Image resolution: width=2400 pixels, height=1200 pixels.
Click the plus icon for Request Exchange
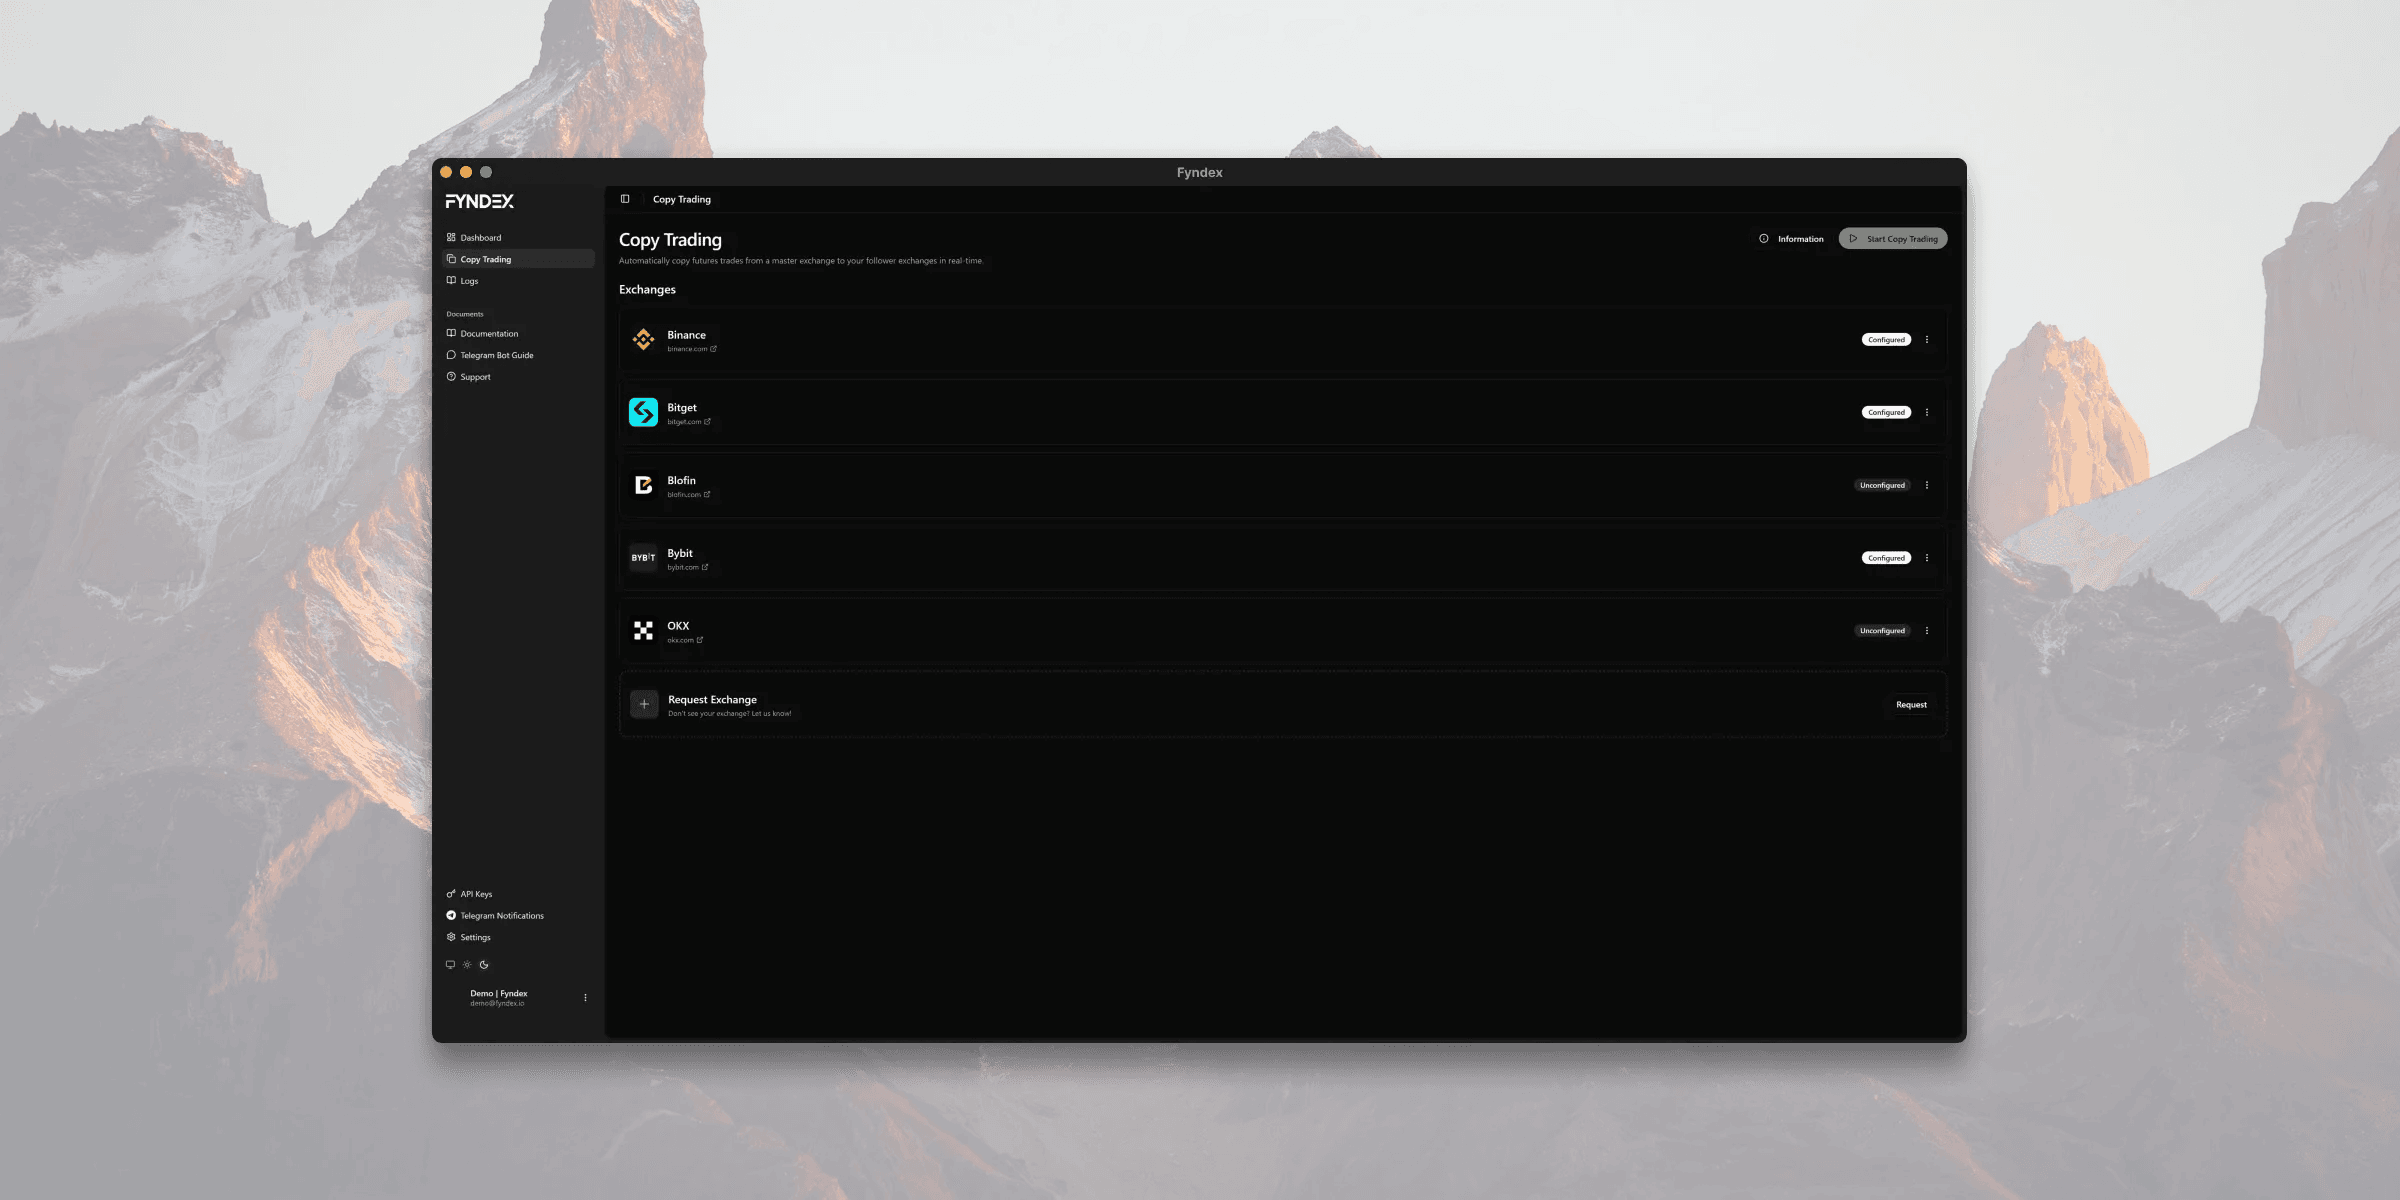point(644,704)
